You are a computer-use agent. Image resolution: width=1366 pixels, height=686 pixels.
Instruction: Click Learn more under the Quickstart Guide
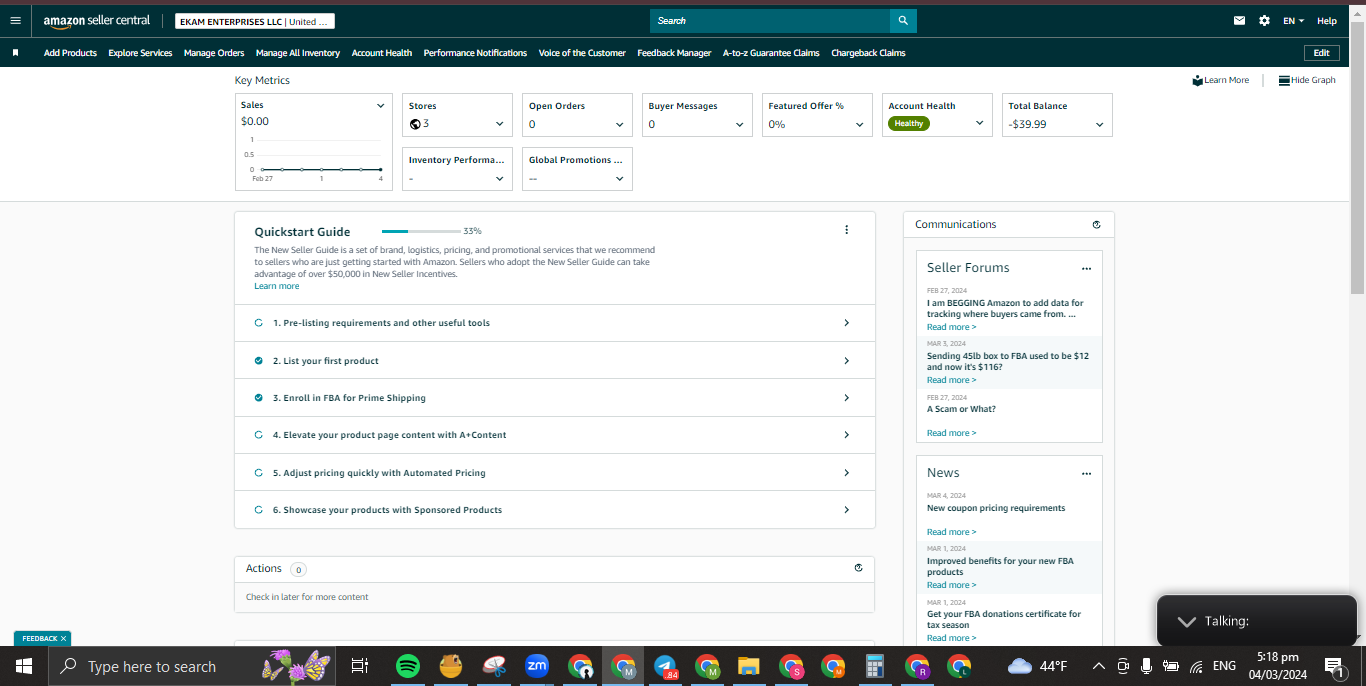point(276,286)
